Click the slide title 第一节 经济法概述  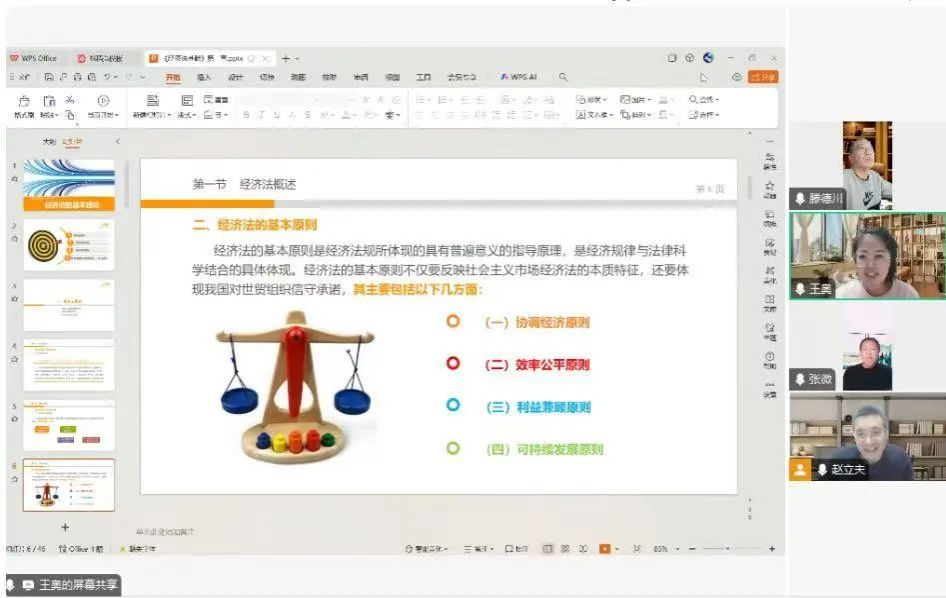pyautogui.click(x=244, y=185)
